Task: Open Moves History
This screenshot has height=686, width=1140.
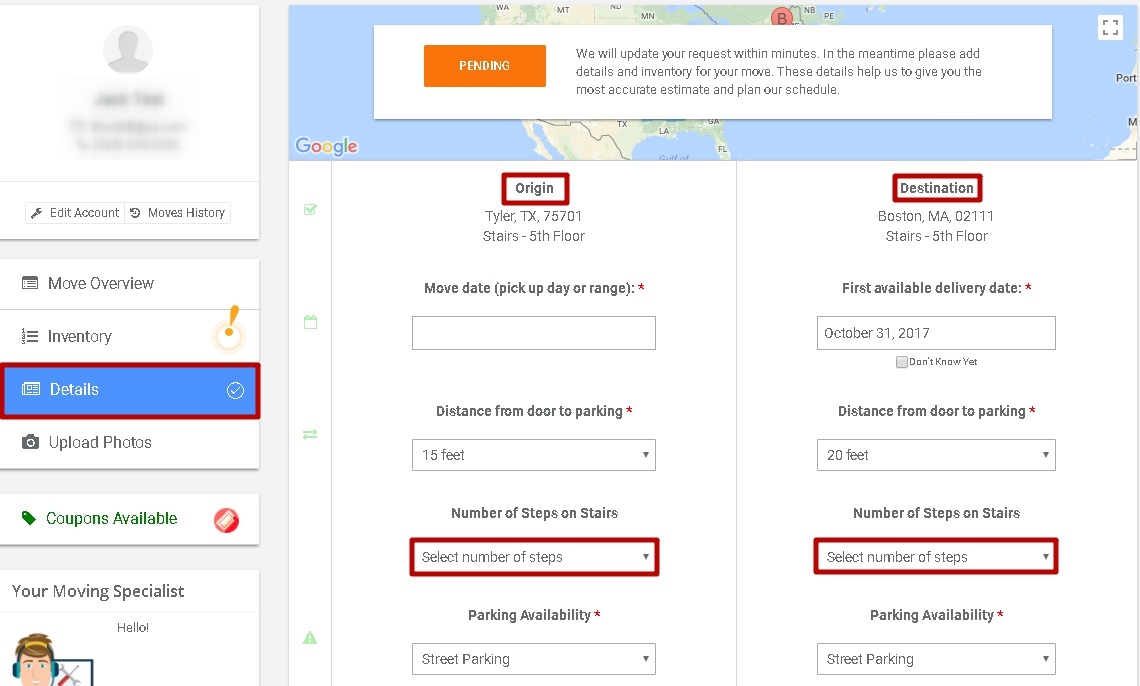Action: point(177,213)
